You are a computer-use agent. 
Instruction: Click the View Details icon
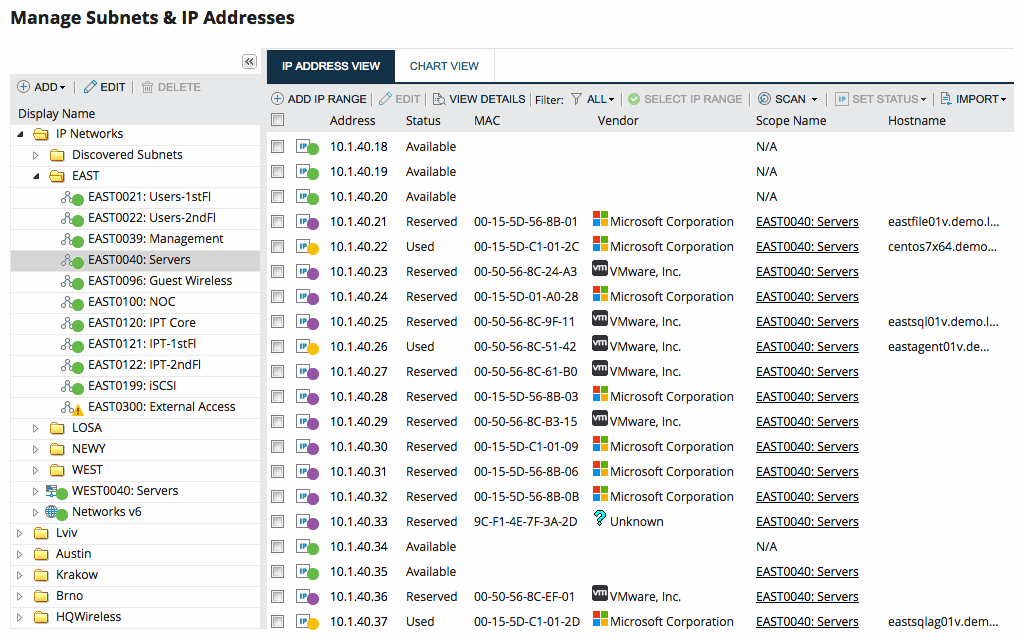(x=439, y=99)
